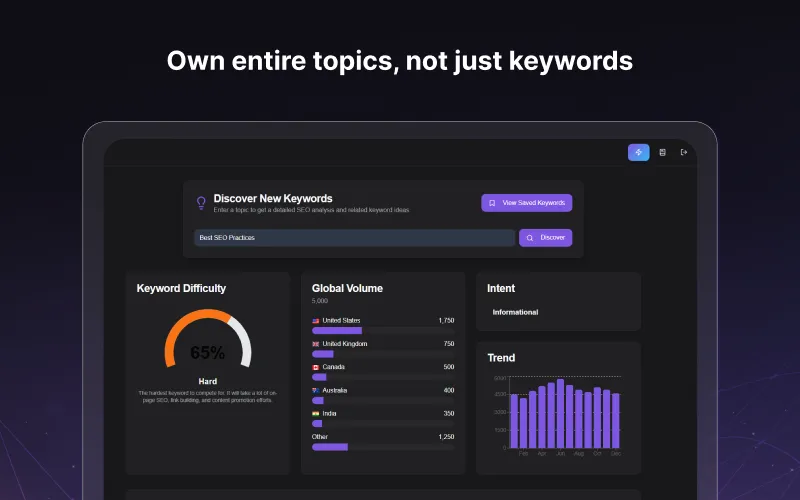Click the United Kingdom flag icon
Screen dimensions: 800x500
[x=316, y=343]
